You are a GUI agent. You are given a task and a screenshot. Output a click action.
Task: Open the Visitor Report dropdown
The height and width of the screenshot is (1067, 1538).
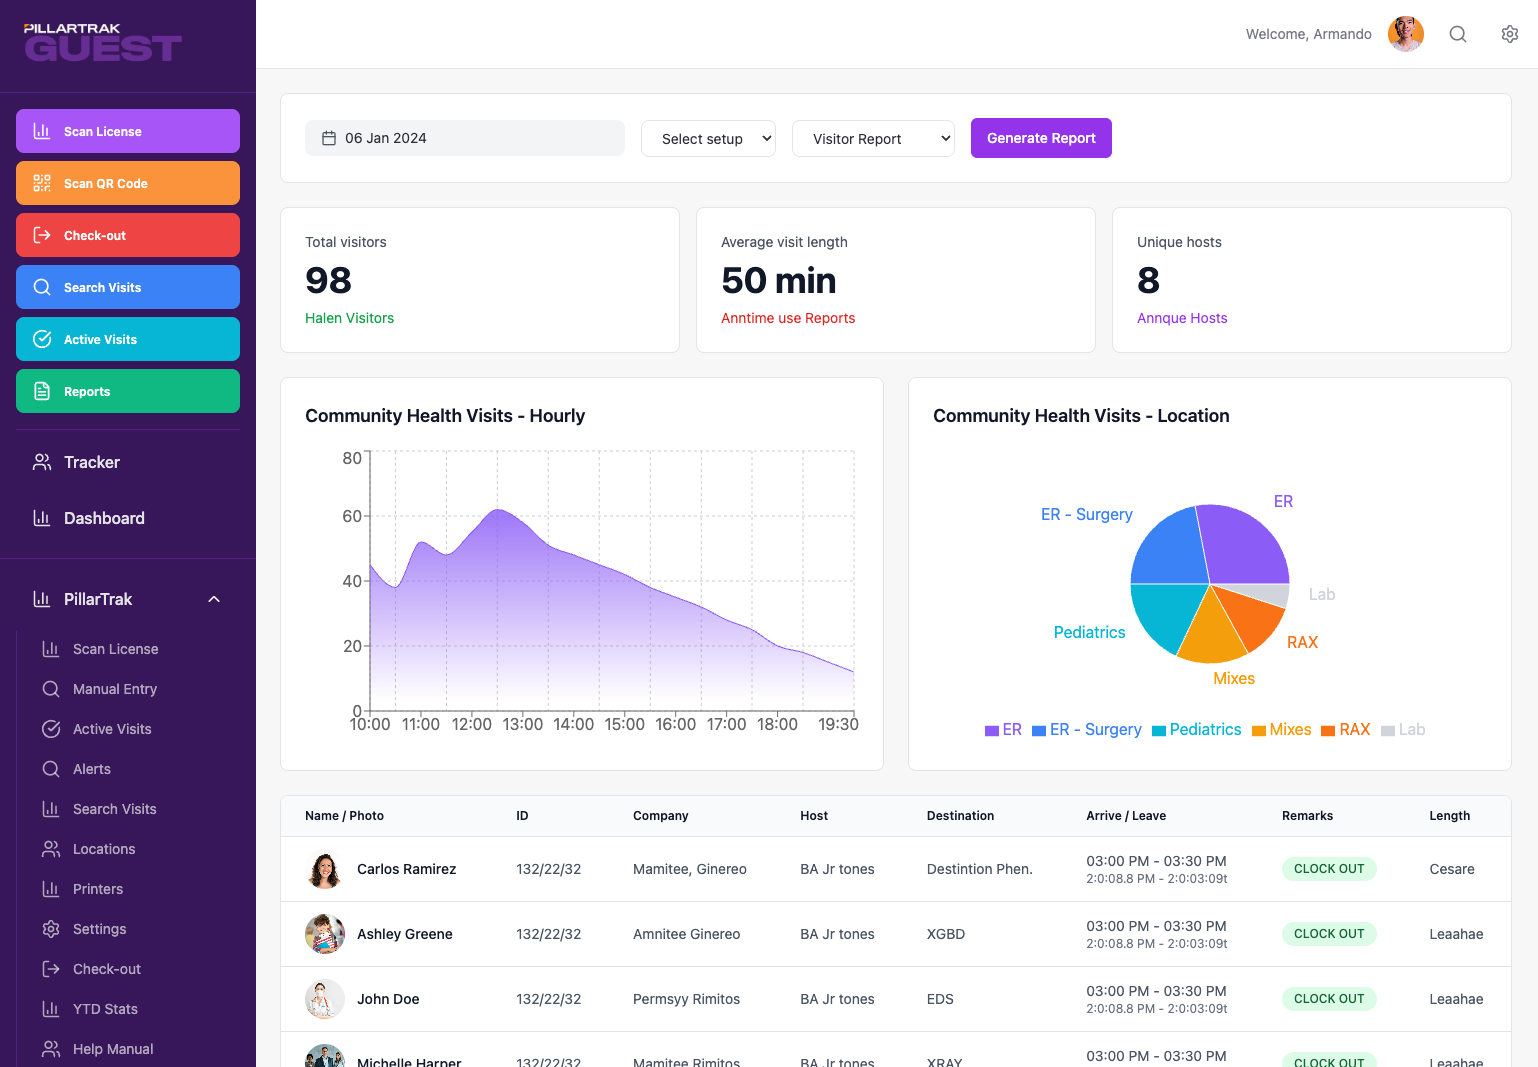point(873,138)
